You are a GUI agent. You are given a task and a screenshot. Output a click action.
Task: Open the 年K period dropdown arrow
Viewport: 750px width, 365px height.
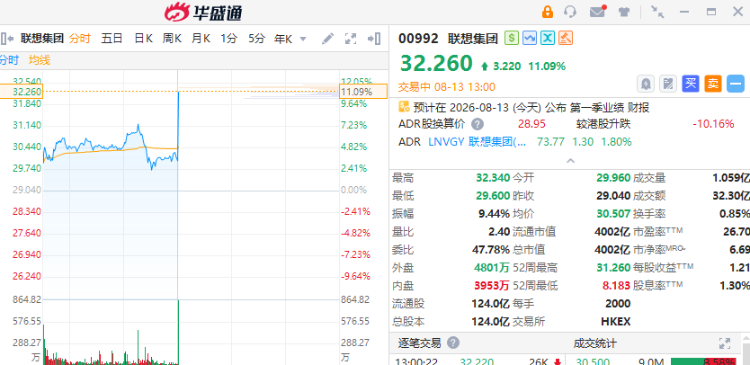click(x=303, y=39)
